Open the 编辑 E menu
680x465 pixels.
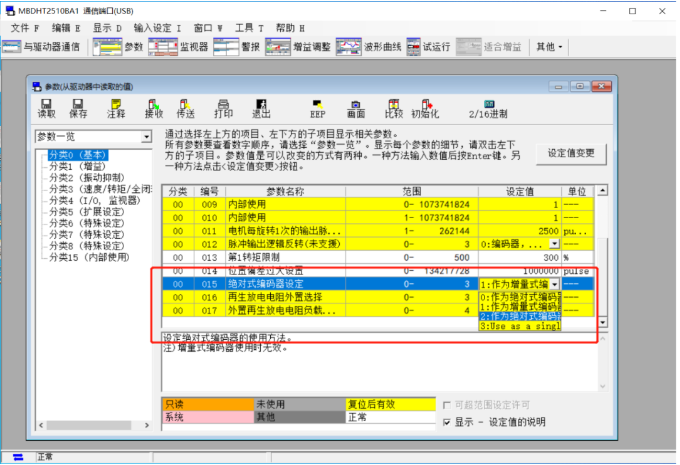pos(66,28)
